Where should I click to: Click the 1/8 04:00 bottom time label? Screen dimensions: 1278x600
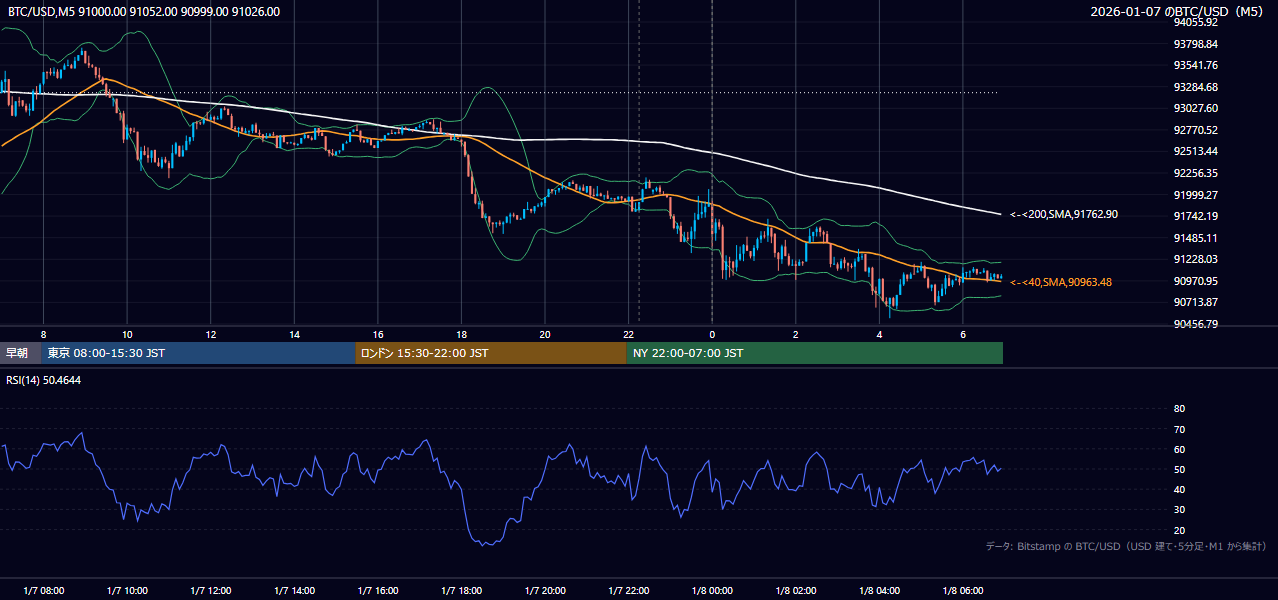pos(879,591)
